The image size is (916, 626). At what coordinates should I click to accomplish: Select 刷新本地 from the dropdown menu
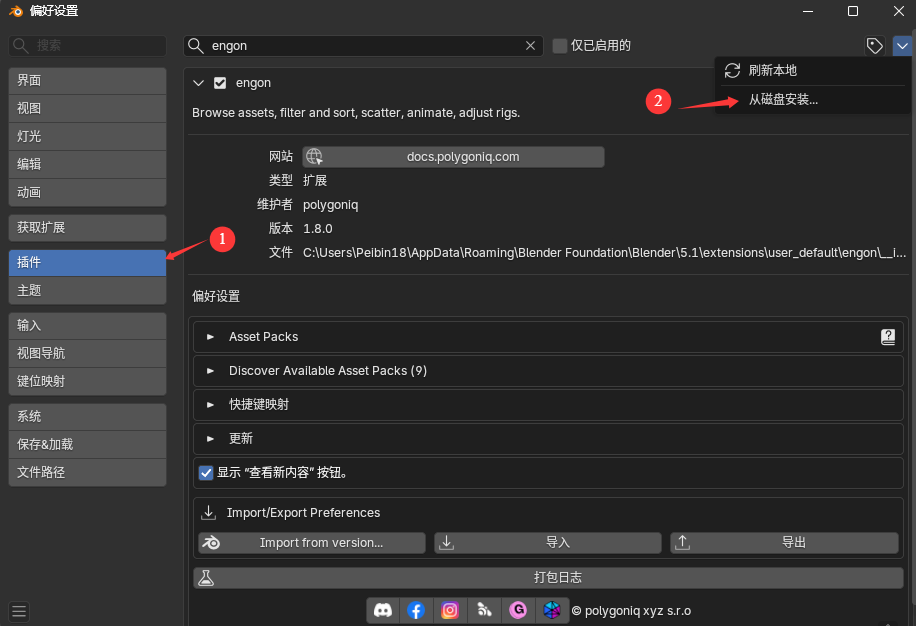813,71
